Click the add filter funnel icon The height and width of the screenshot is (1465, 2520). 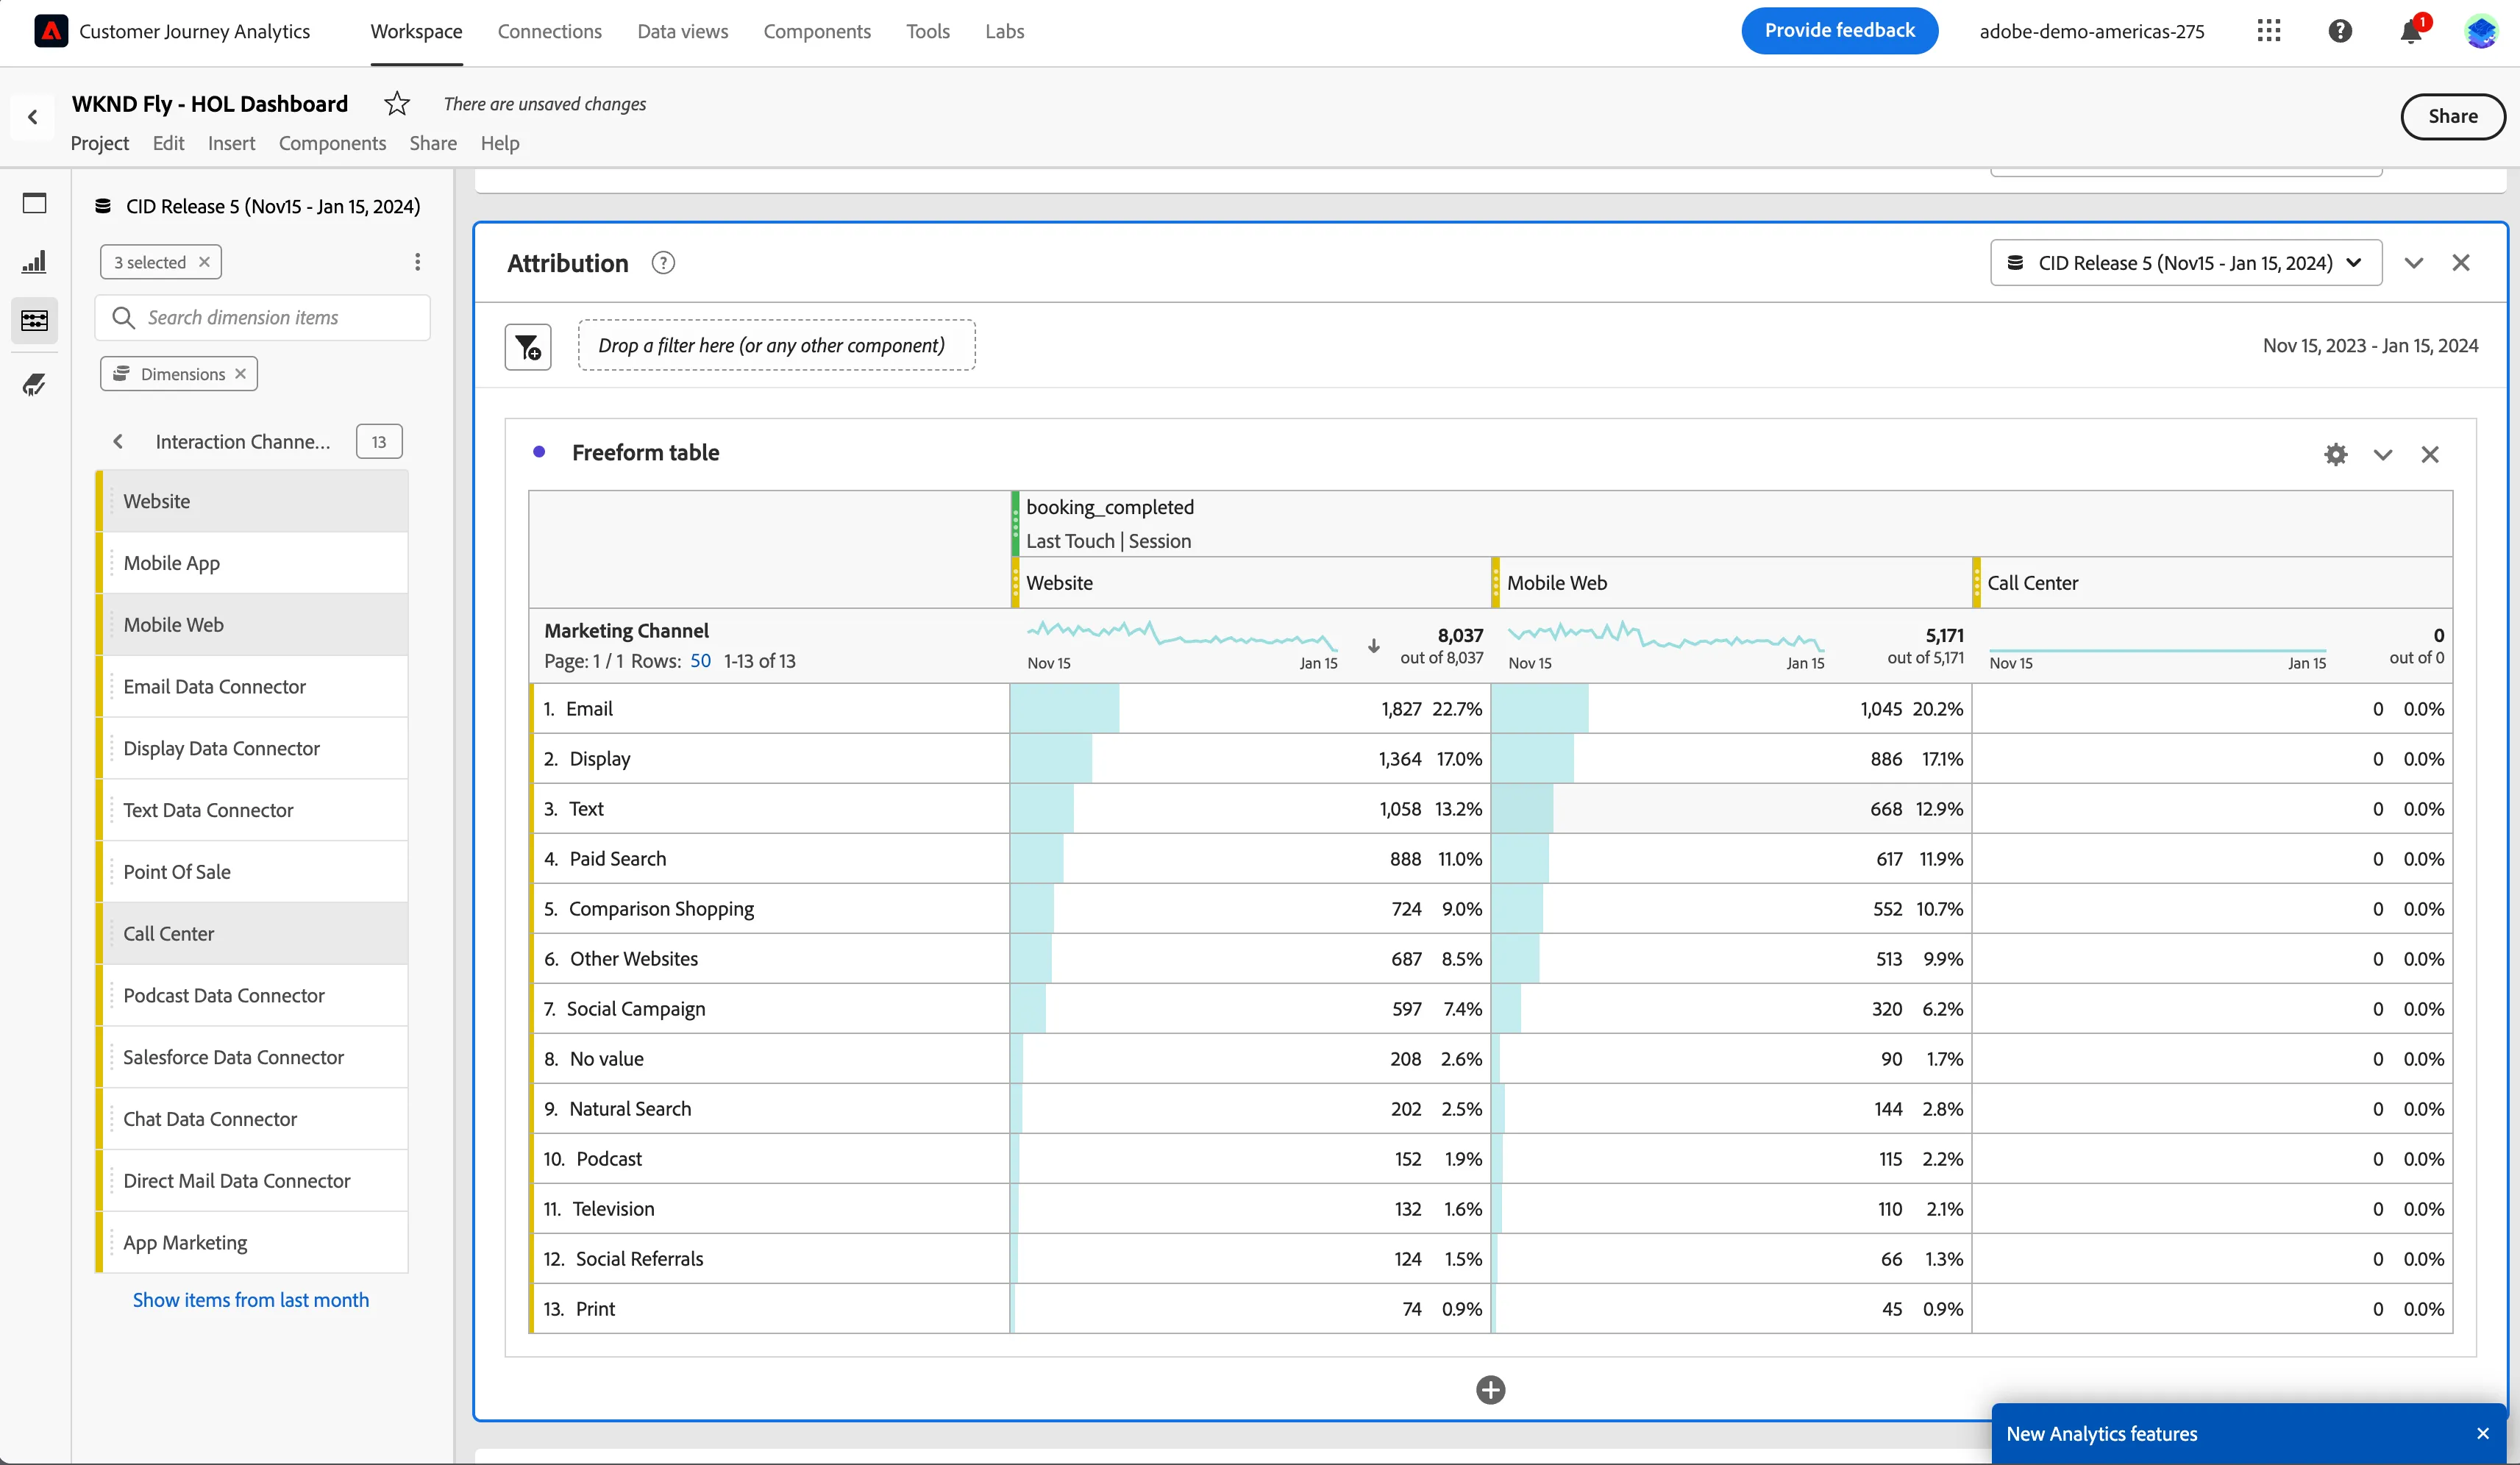[528, 346]
